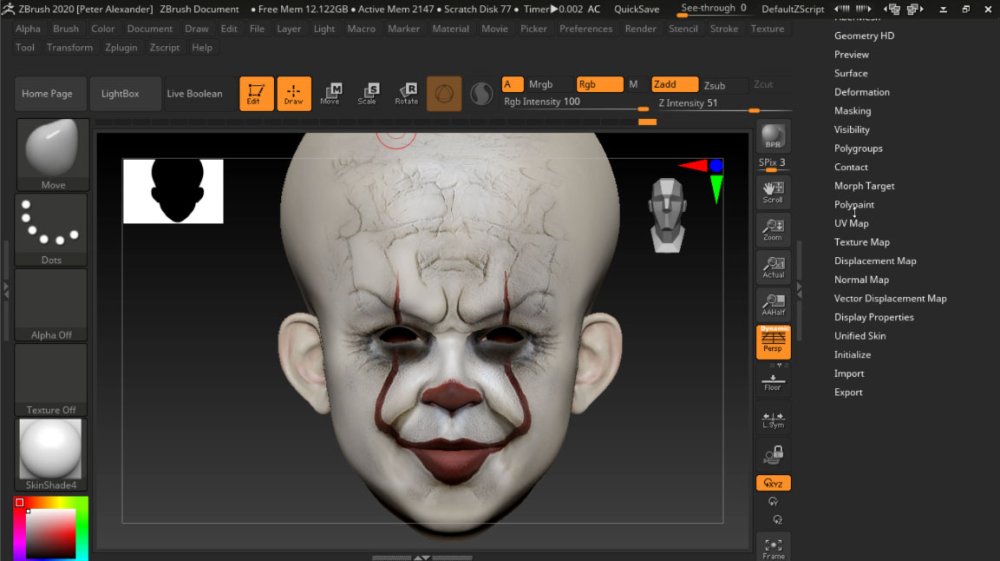Toggle XYZ rotation mode
The image size is (1000, 561).
[773, 483]
